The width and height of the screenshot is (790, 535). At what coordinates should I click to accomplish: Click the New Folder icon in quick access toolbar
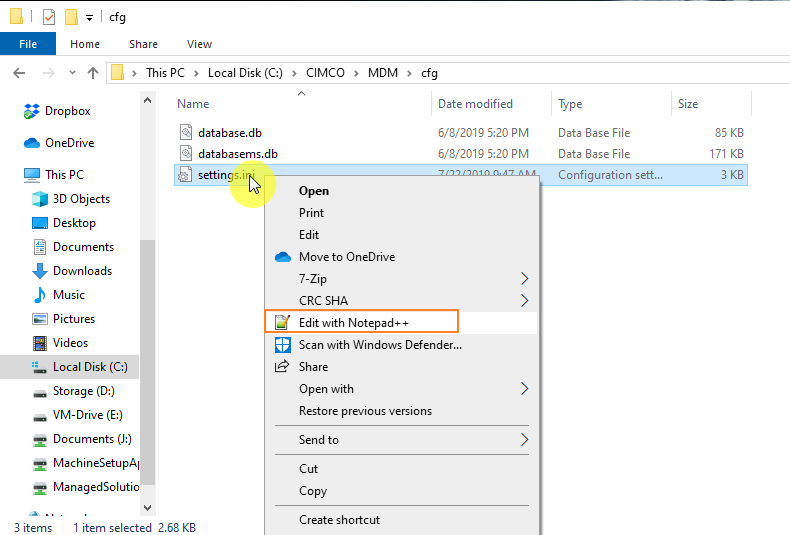(x=71, y=17)
